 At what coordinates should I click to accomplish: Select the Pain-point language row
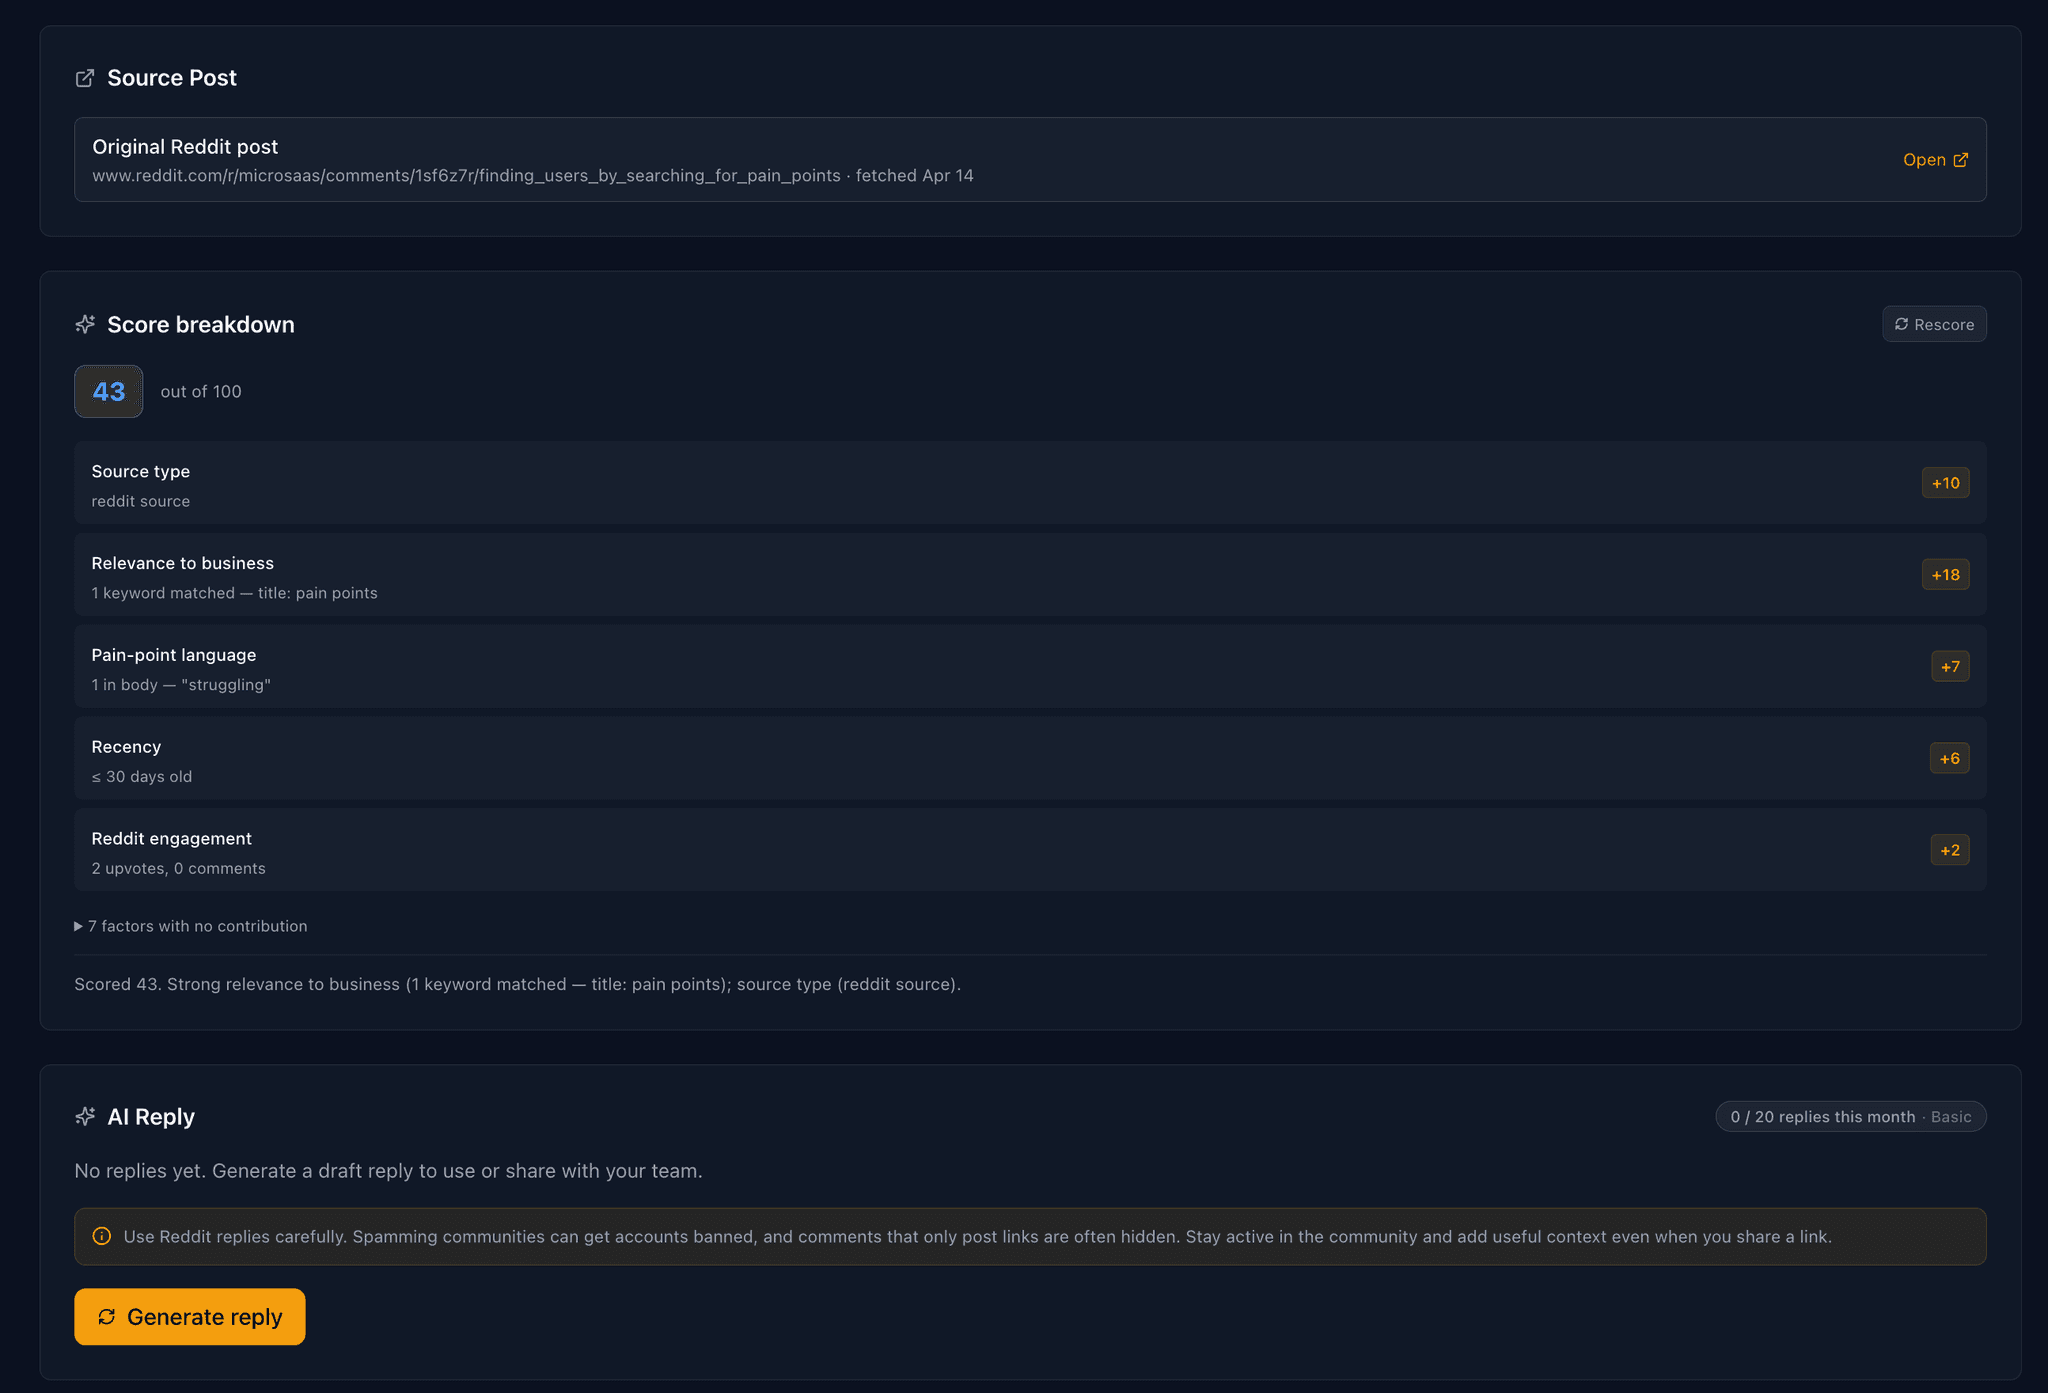pyautogui.click(x=1030, y=667)
